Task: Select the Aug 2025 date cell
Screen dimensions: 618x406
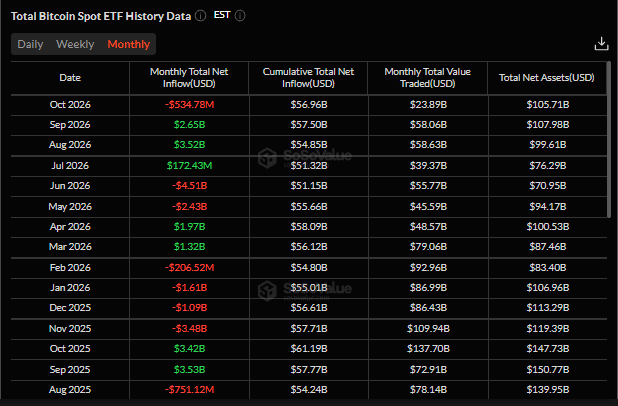Action: coord(70,390)
